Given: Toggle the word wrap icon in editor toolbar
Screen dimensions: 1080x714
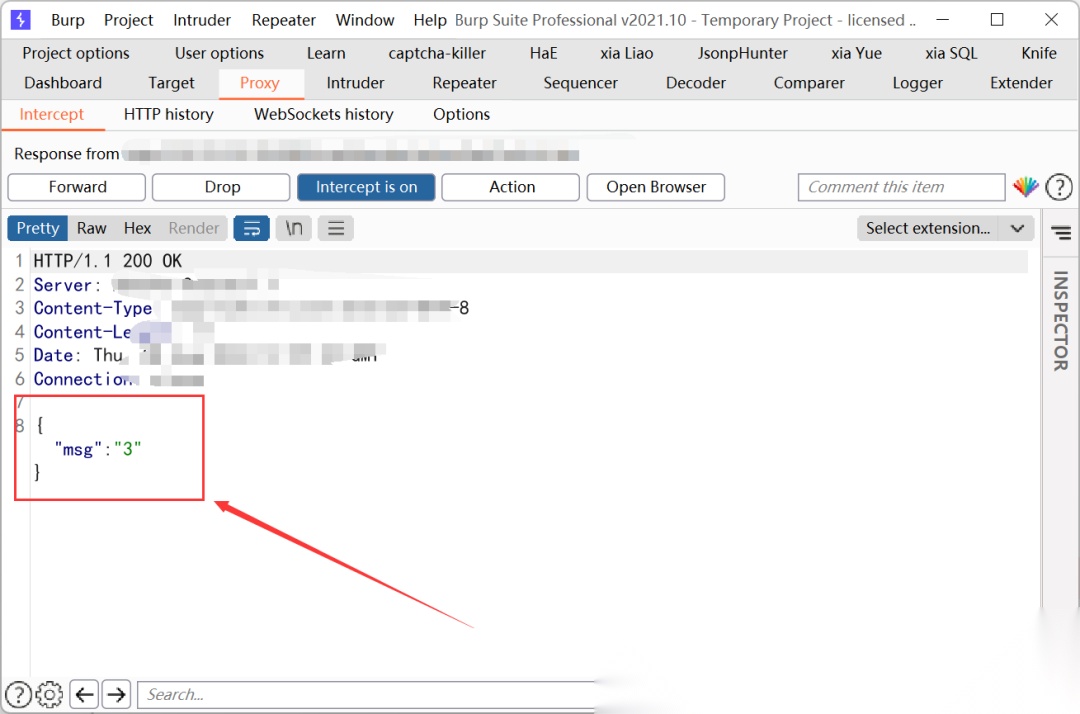Looking at the screenshot, I should coord(251,228).
